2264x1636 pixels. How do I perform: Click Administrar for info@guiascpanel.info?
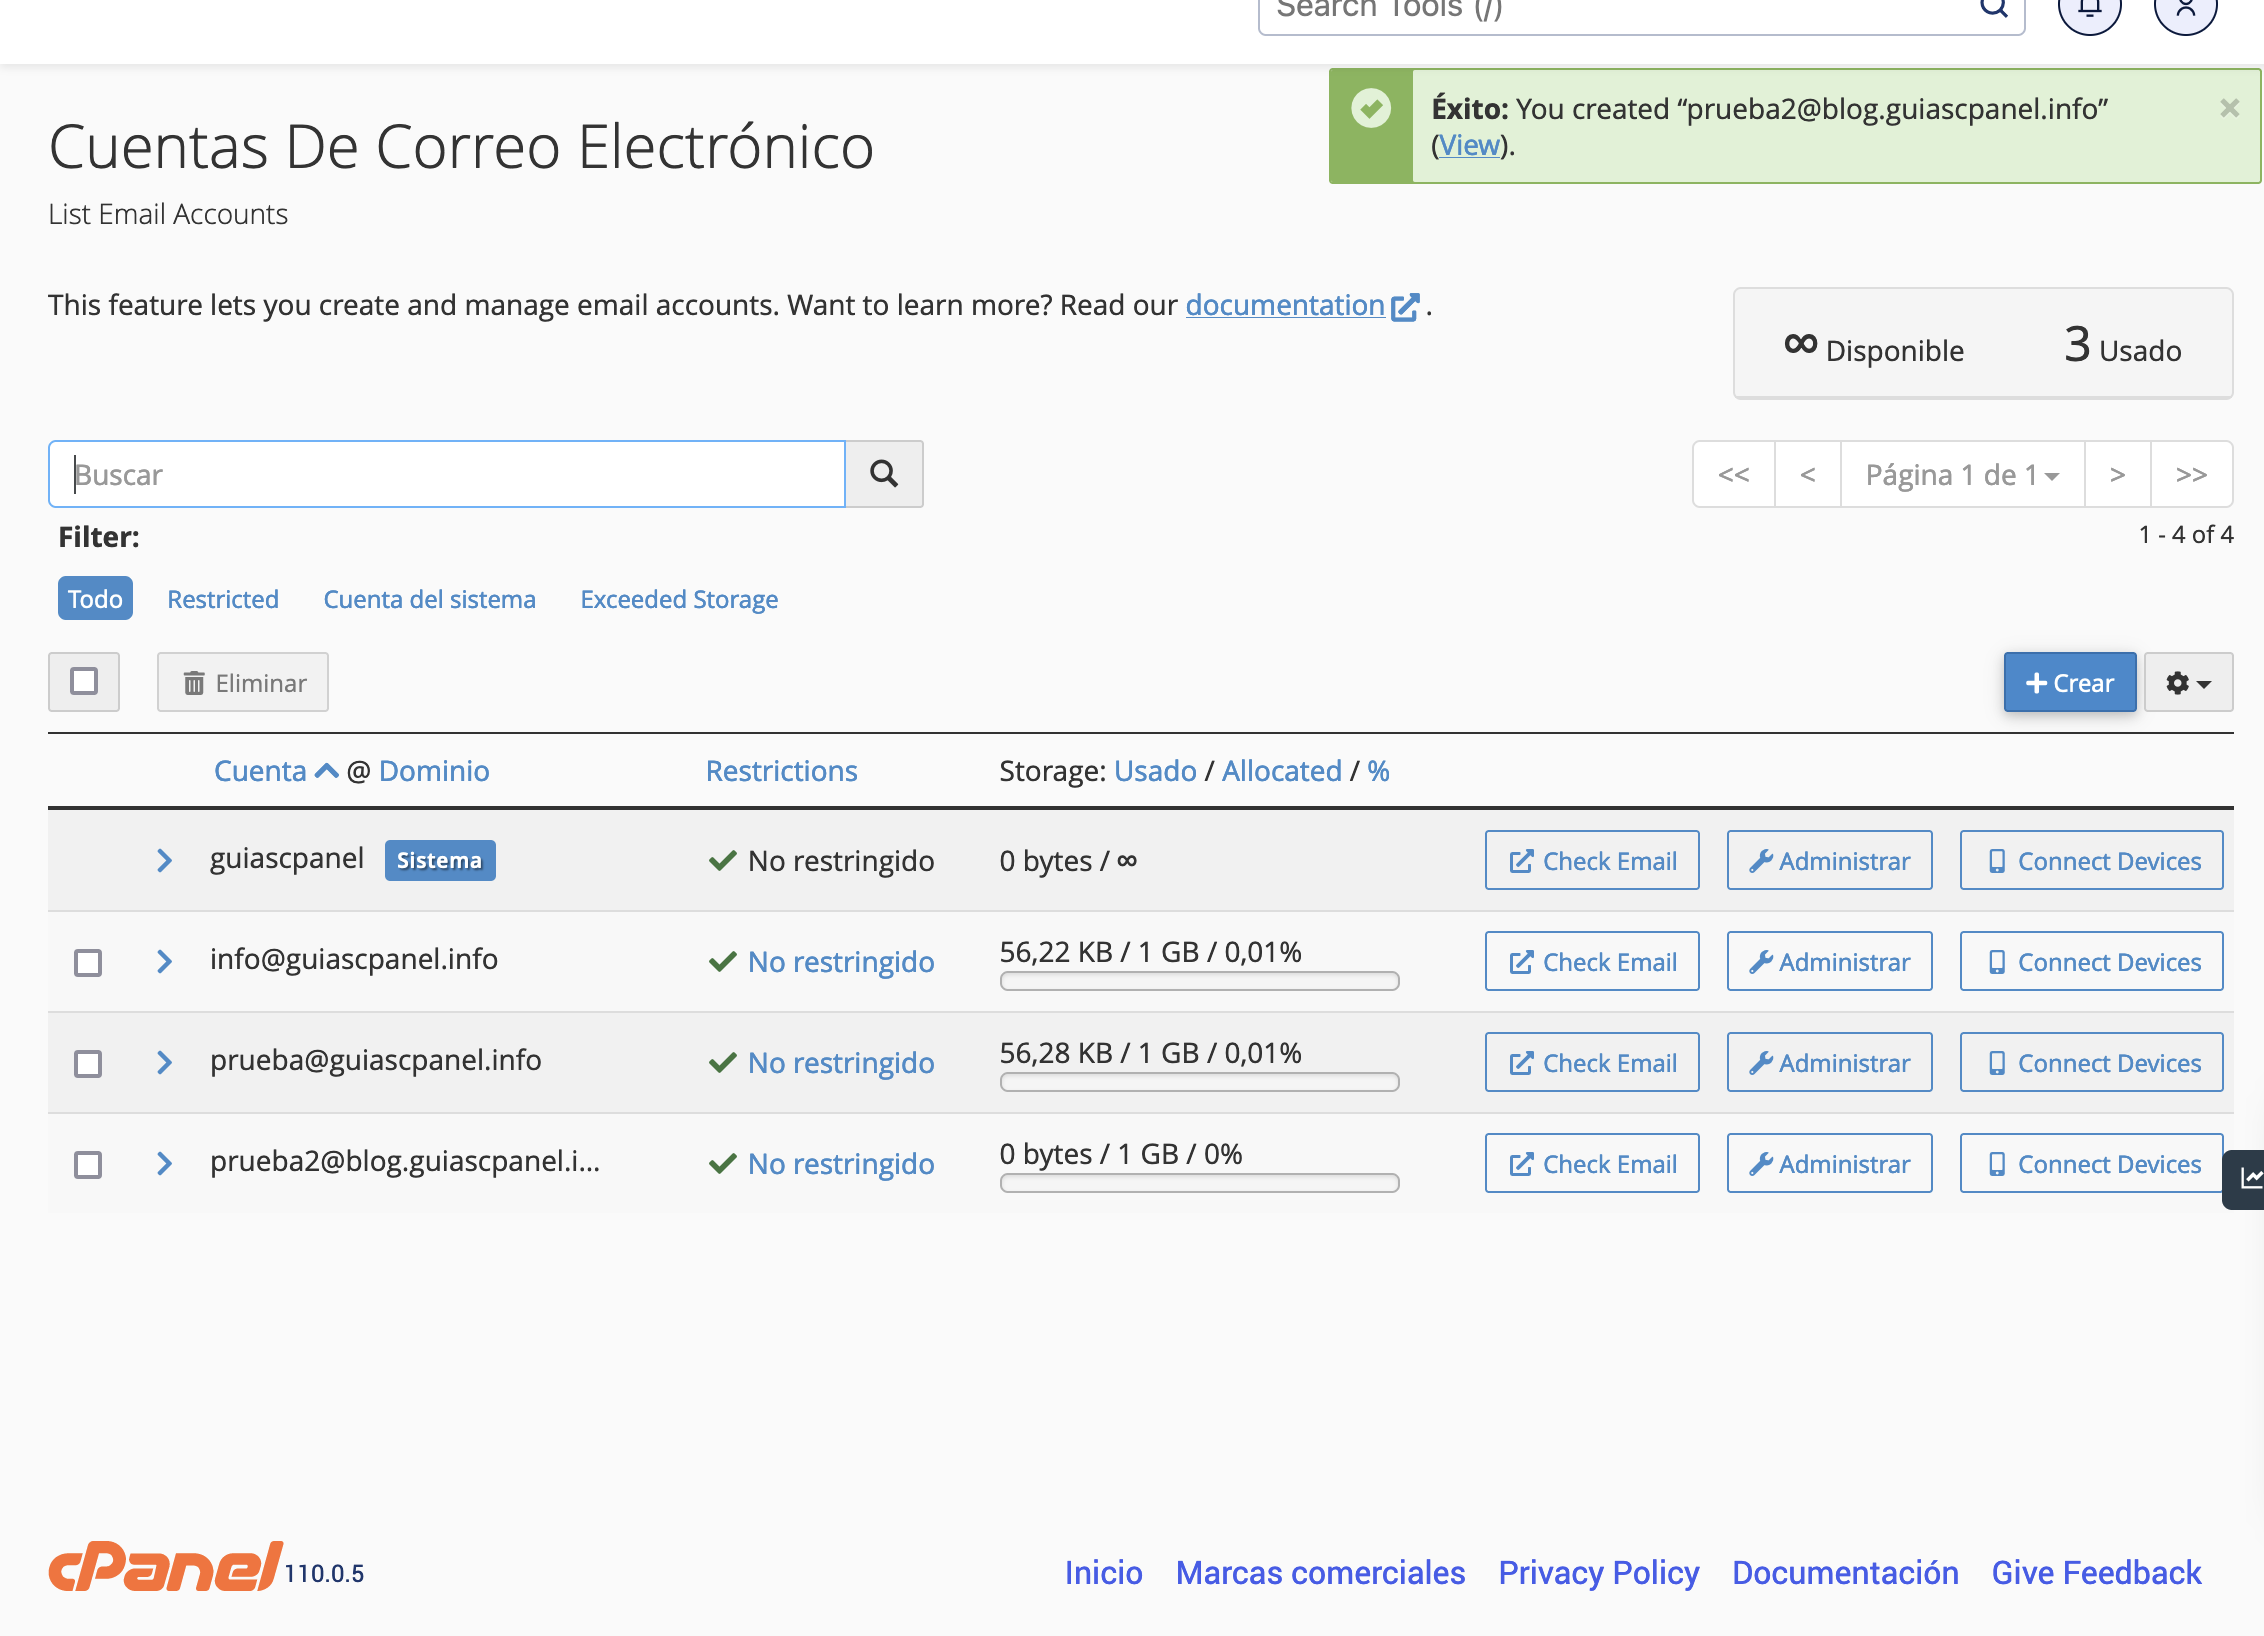(1829, 961)
